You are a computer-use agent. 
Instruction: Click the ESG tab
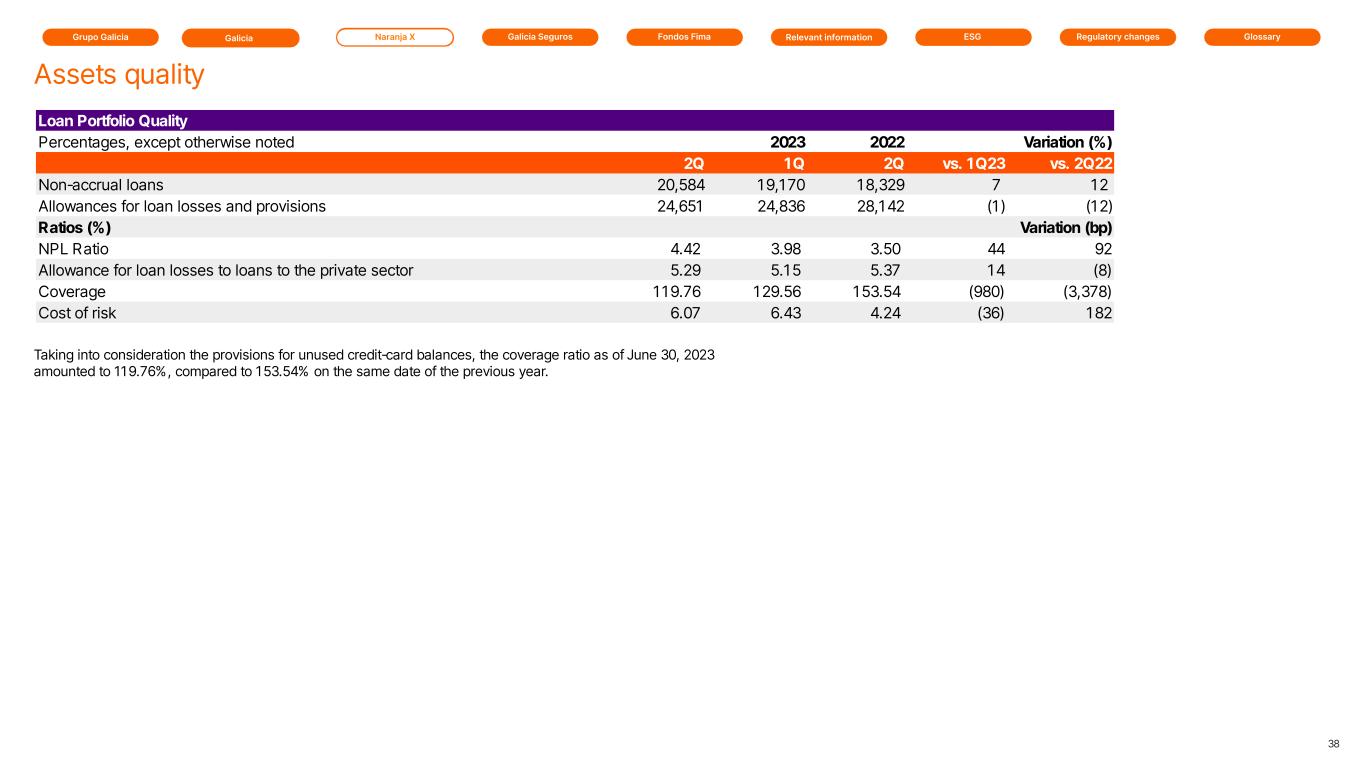click(x=973, y=37)
